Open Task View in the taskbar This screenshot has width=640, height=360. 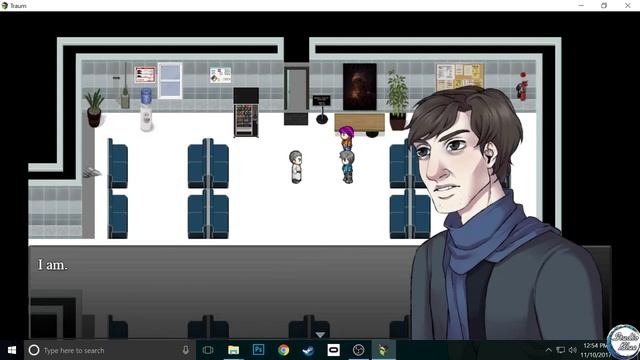[208, 350]
